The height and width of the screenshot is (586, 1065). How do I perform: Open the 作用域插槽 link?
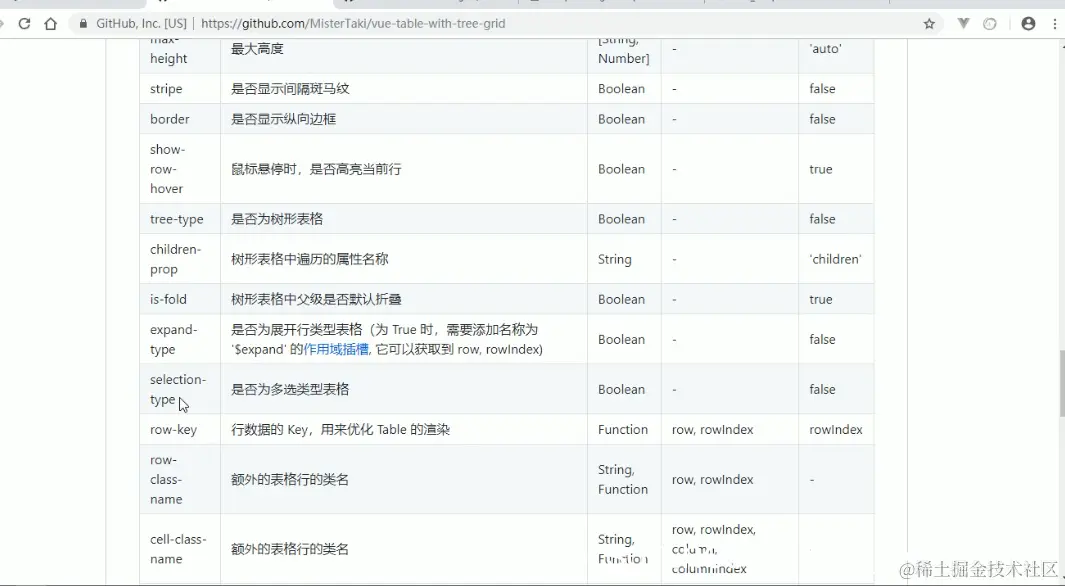tap(336, 350)
